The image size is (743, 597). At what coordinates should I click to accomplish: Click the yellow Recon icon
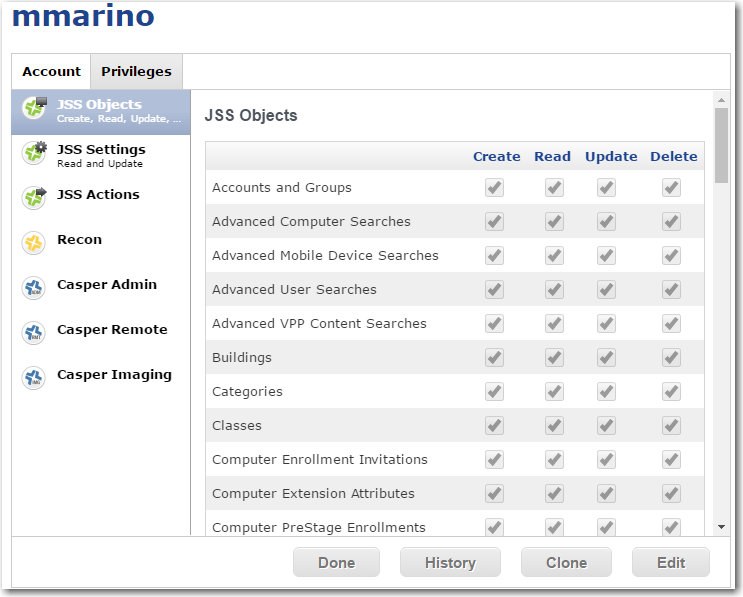click(x=34, y=243)
